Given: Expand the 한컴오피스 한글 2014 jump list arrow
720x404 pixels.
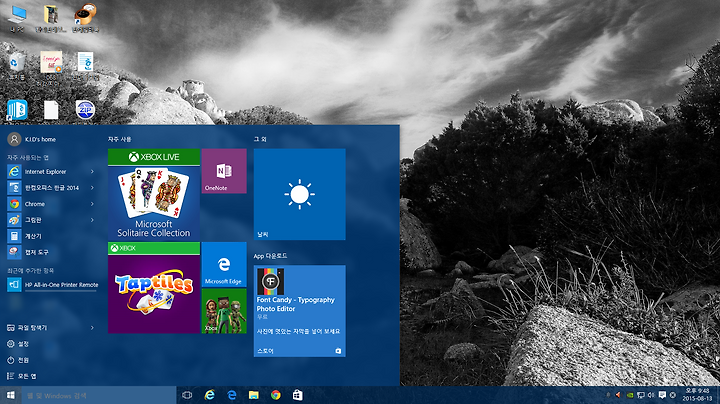Looking at the screenshot, I should (92, 188).
